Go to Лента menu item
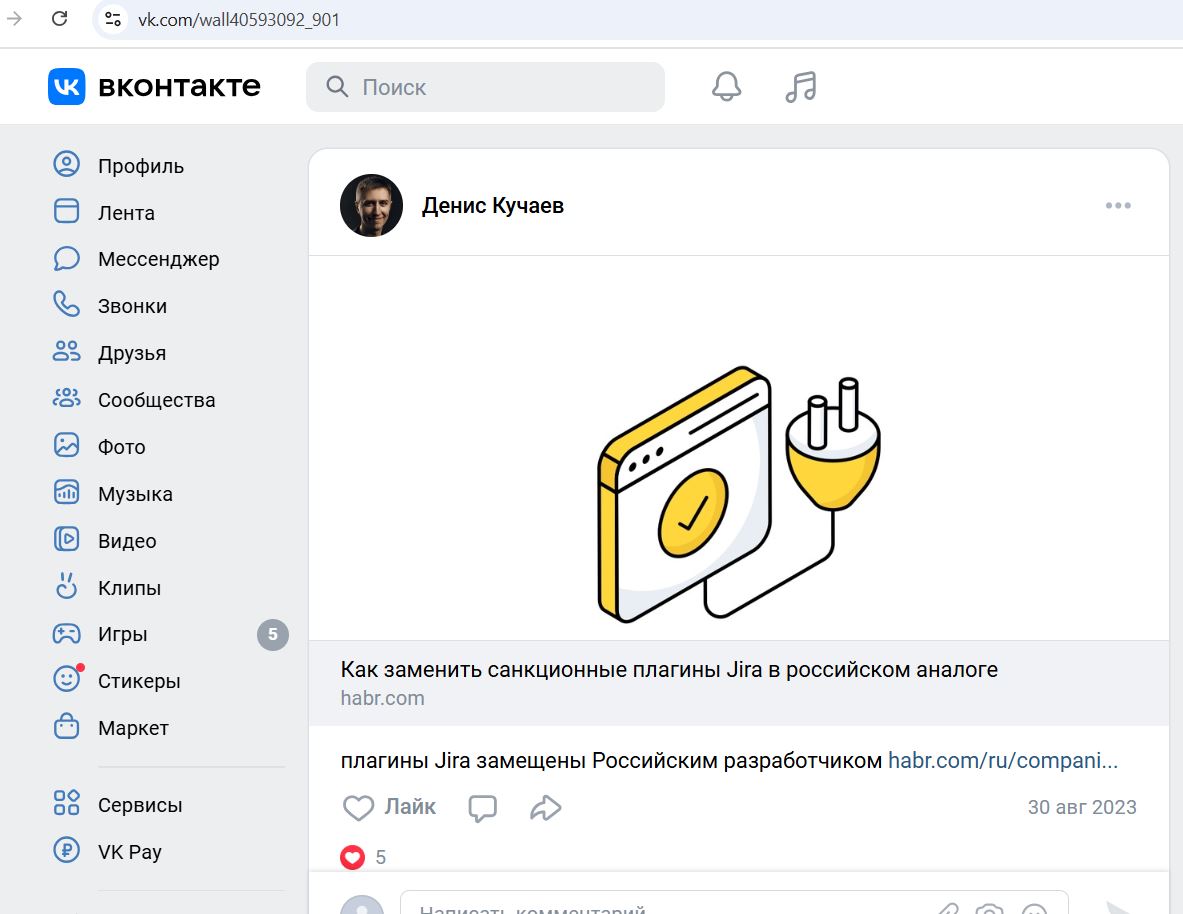This screenshot has width=1183, height=914. pos(126,213)
